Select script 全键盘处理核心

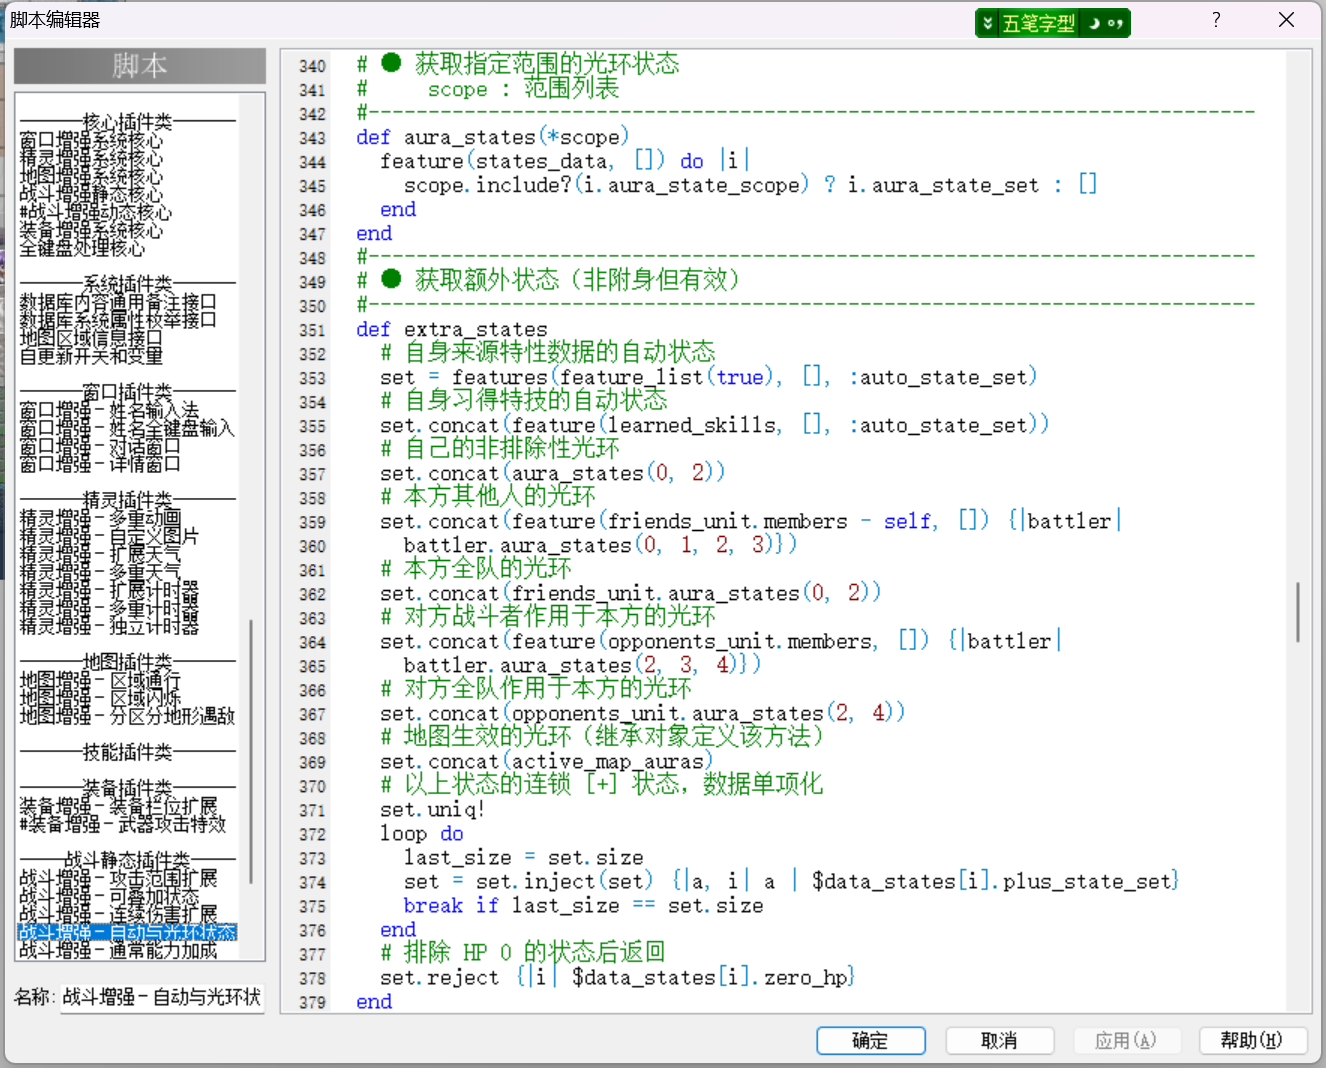(82, 248)
